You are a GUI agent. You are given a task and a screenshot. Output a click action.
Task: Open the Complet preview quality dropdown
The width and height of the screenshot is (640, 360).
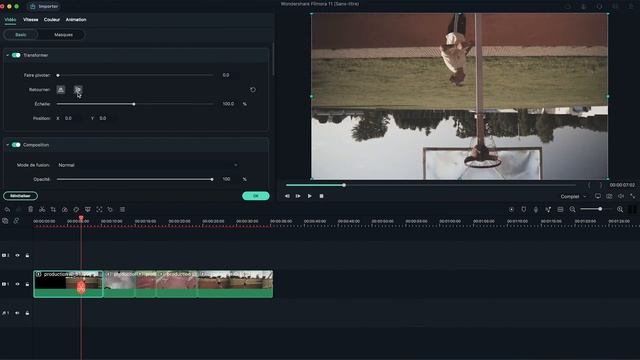(x=573, y=197)
